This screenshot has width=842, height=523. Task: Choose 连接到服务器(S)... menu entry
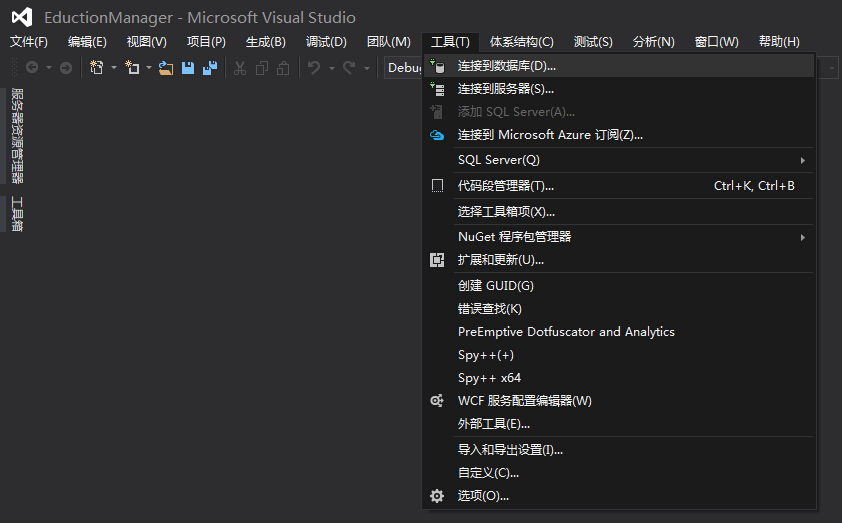click(x=619, y=89)
